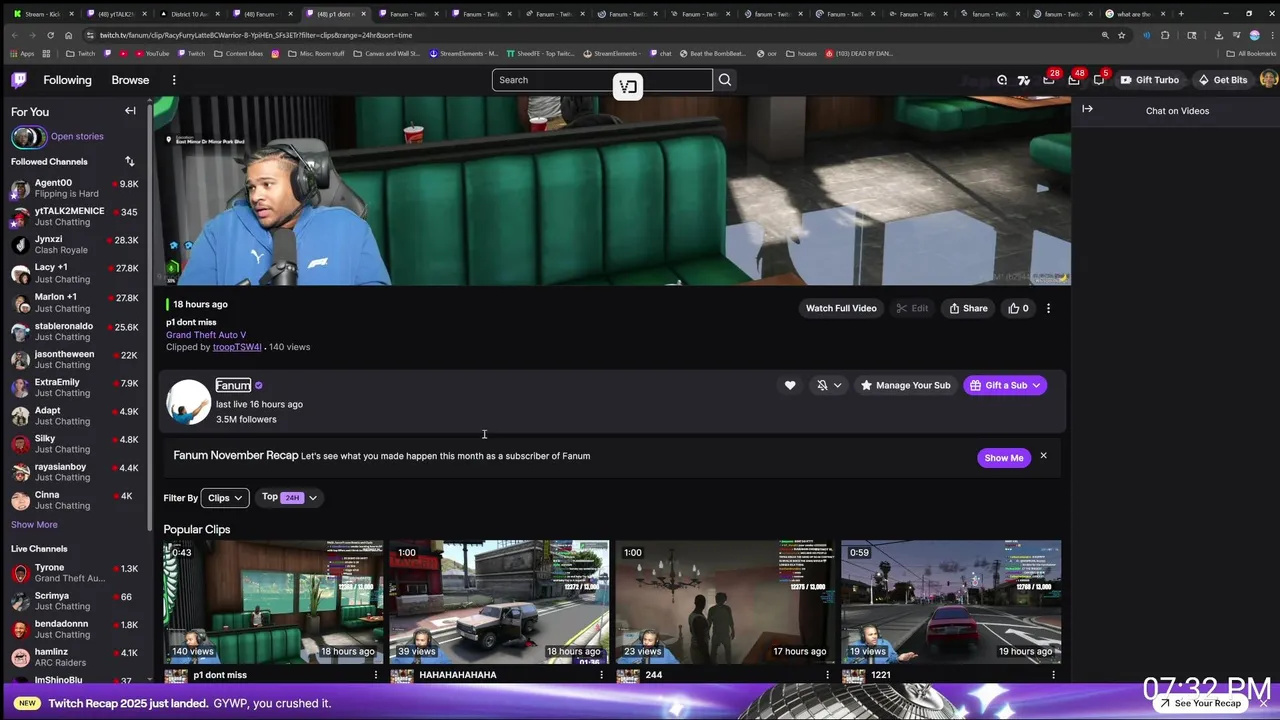Open the browser extensions puzzle icon
Viewport: 1280px width, 720px height.
[1165, 35]
